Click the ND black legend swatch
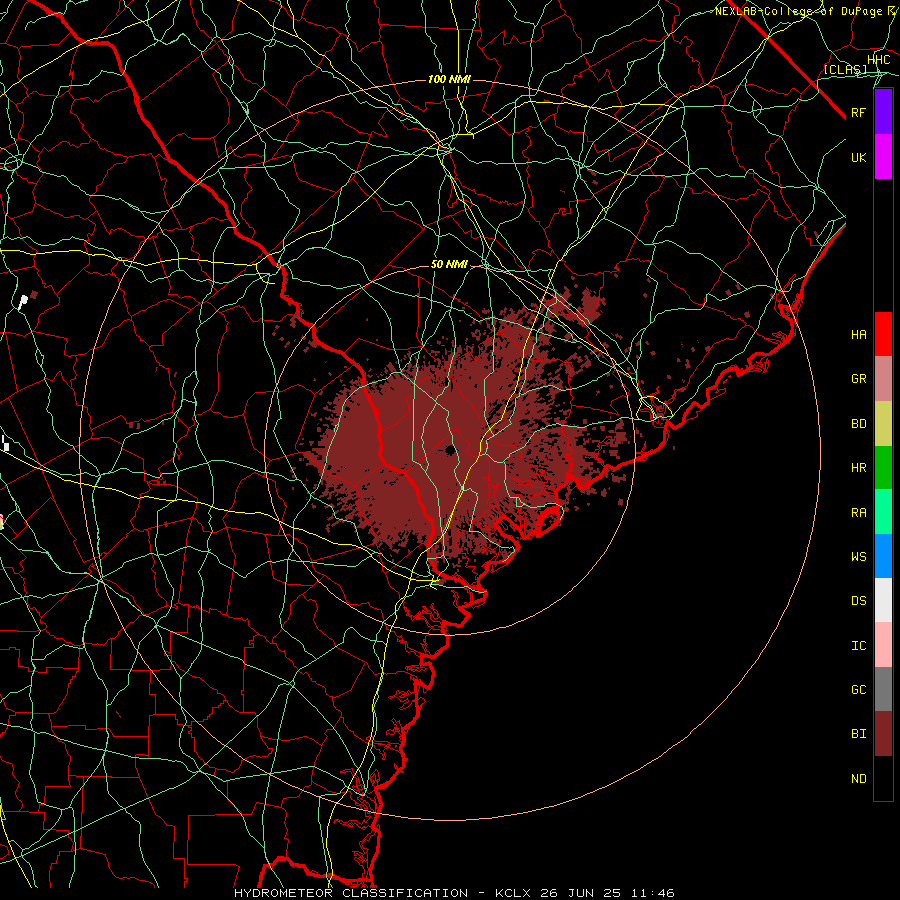 click(x=883, y=778)
